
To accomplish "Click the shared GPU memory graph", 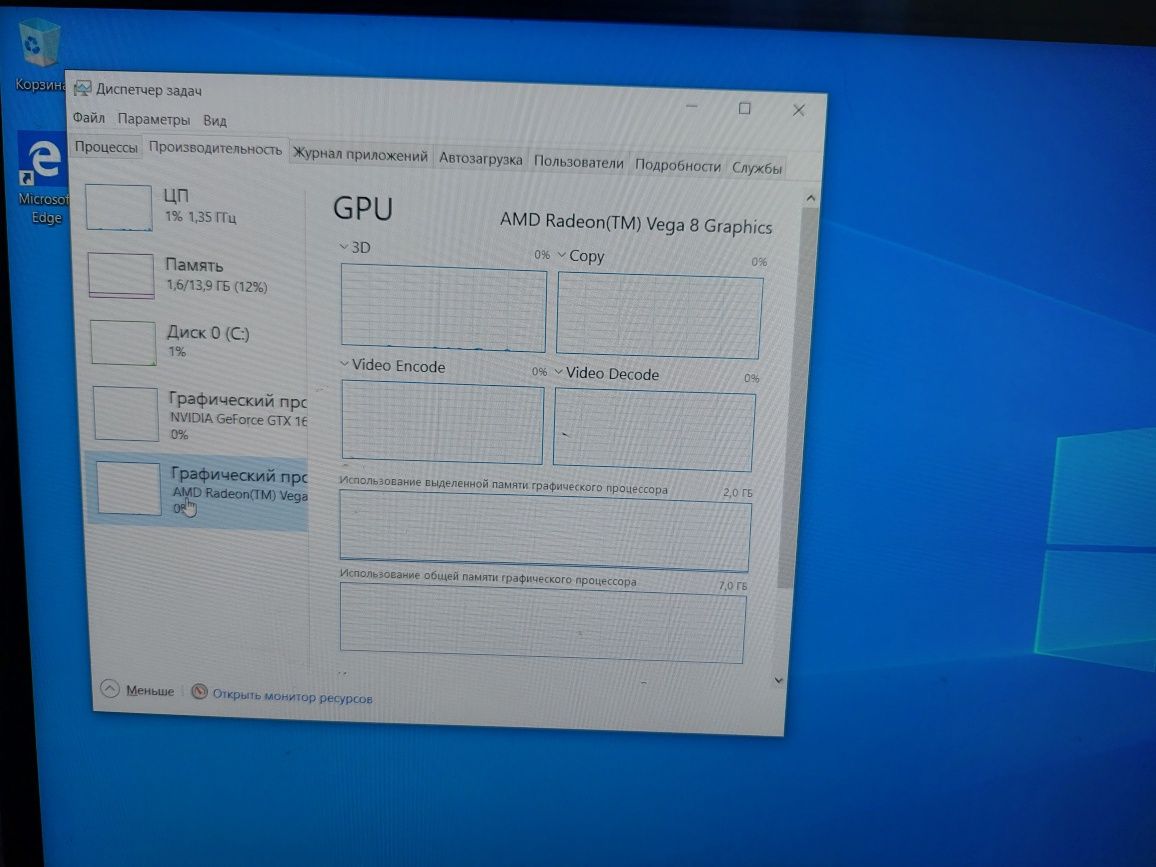I will coord(543,623).
